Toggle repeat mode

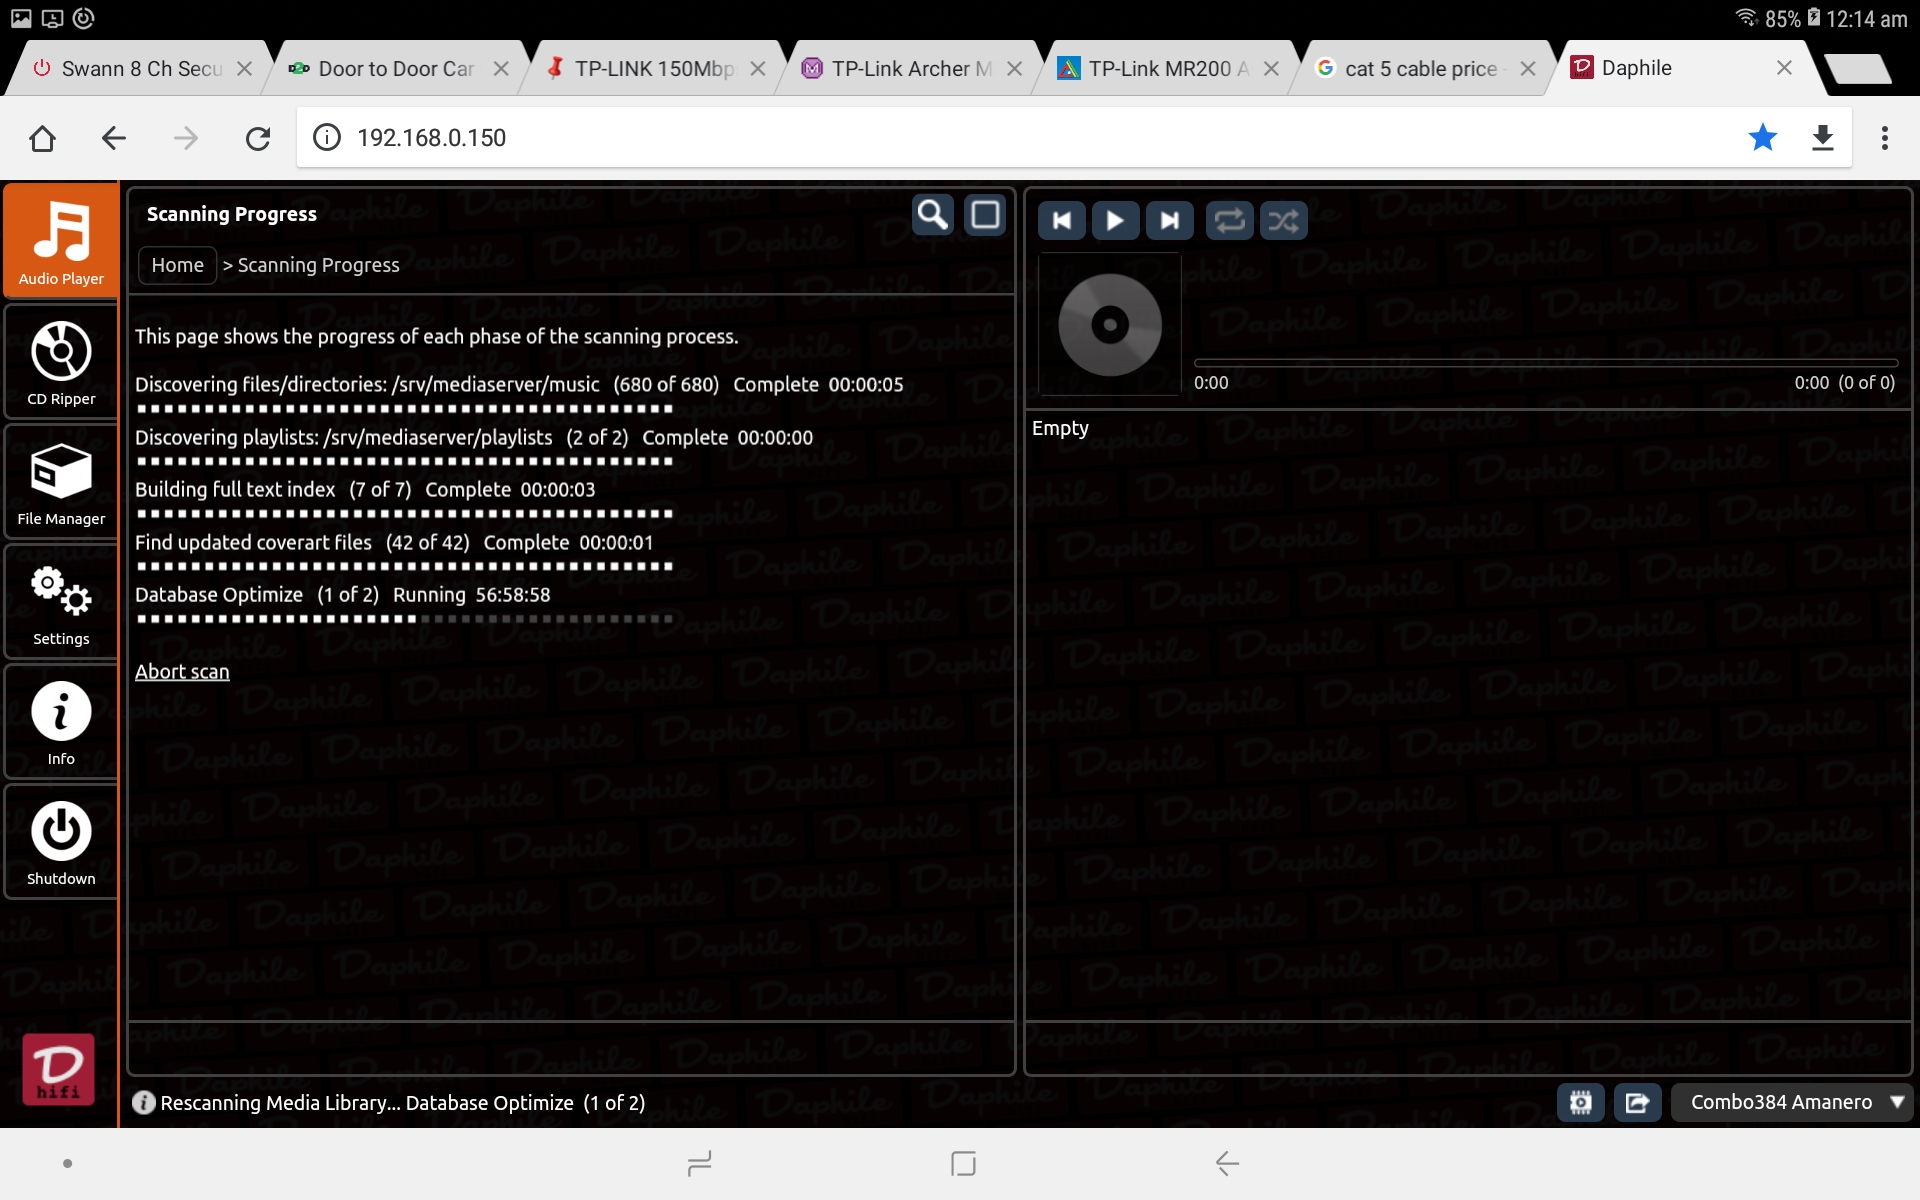pos(1230,220)
